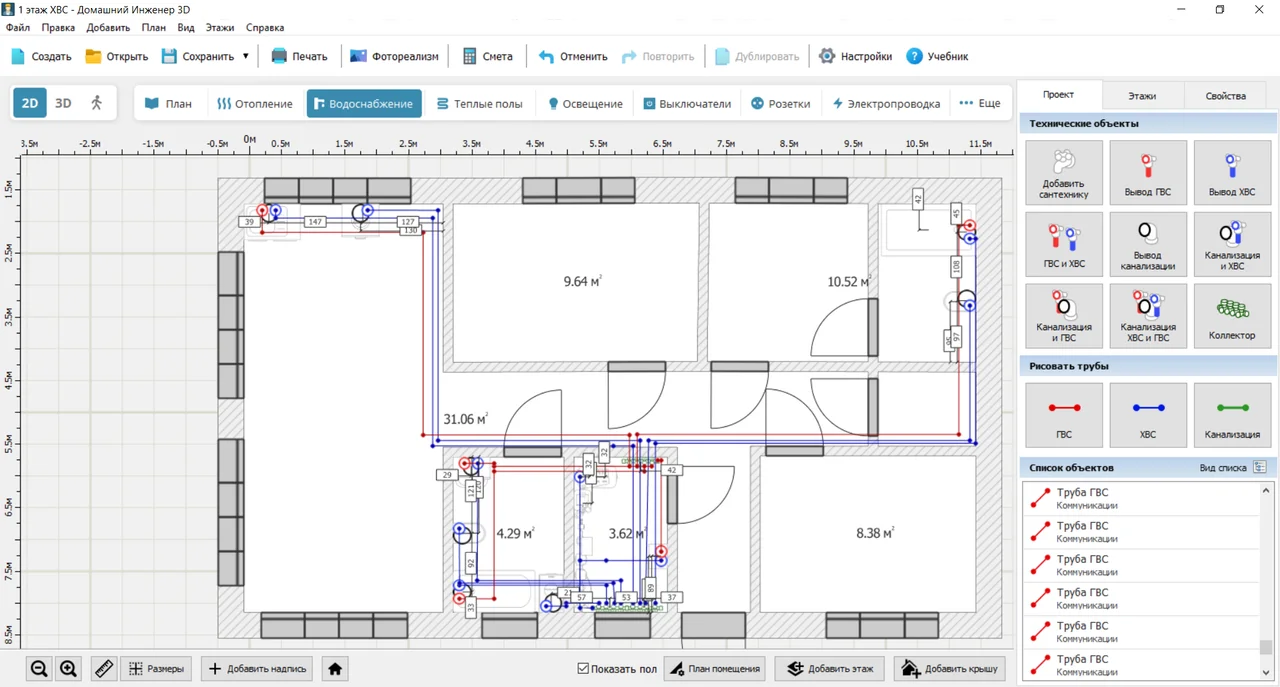Open the Отопление mode tab
This screenshot has width=1280, height=687.
click(x=255, y=103)
